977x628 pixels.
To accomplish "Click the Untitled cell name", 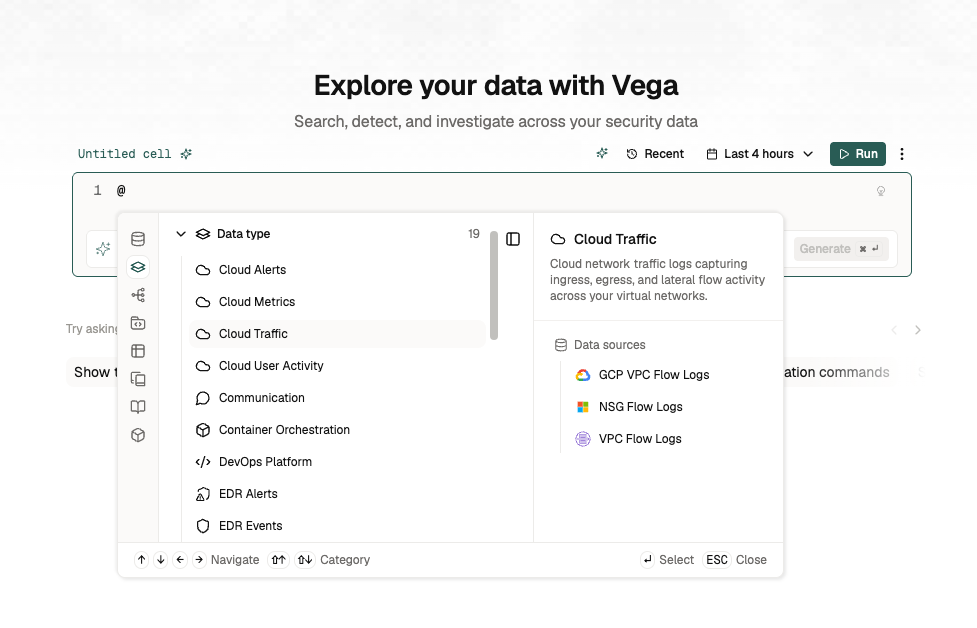I will (x=124, y=154).
